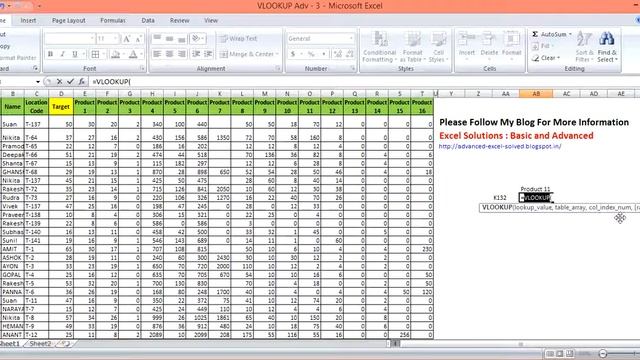
Task: Click Bottom Align icon
Action: 182,39
